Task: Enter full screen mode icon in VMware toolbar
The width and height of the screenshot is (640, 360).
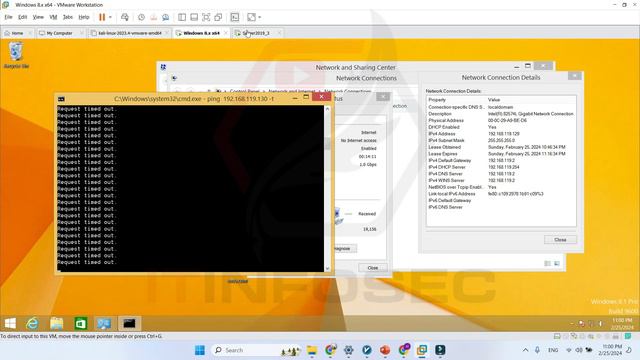Action: tap(206, 17)
